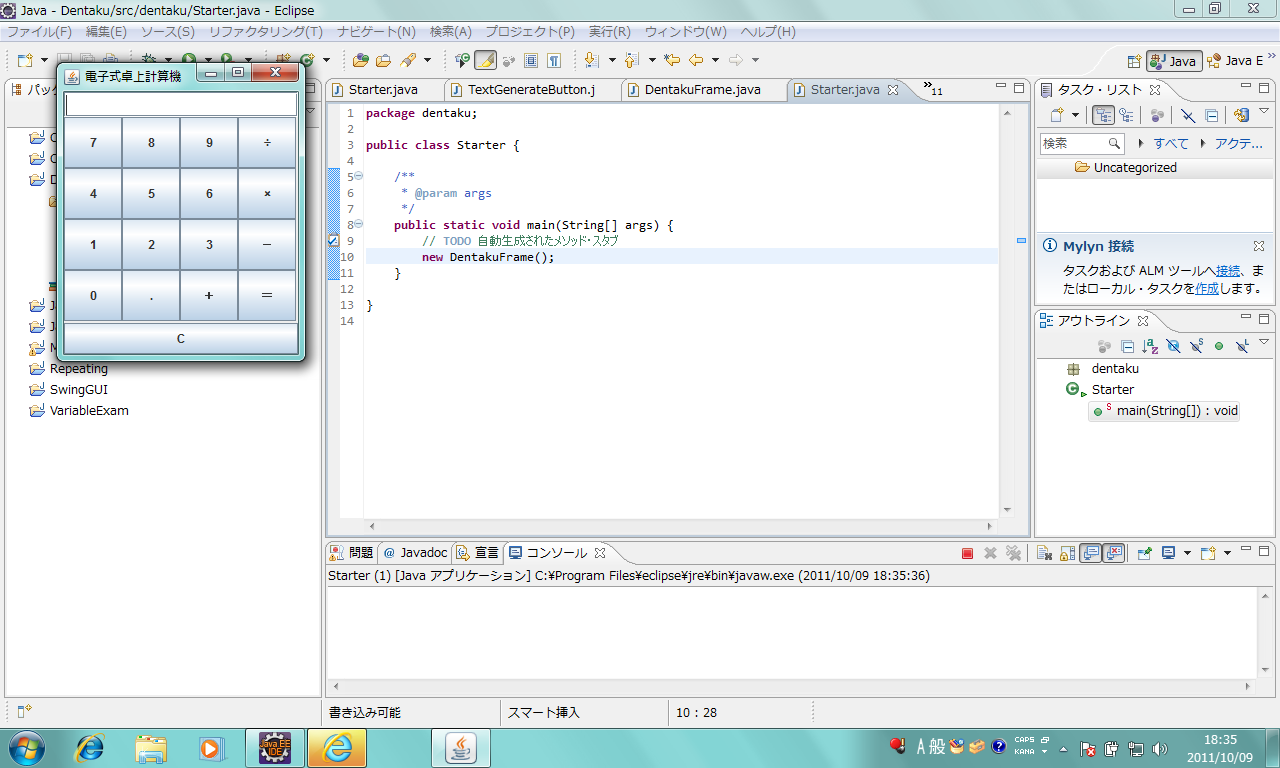Toggle Scroll Lock in the console toolbar
The width and height of the screenshot is (1280, 768).
tap(1067, 553)
